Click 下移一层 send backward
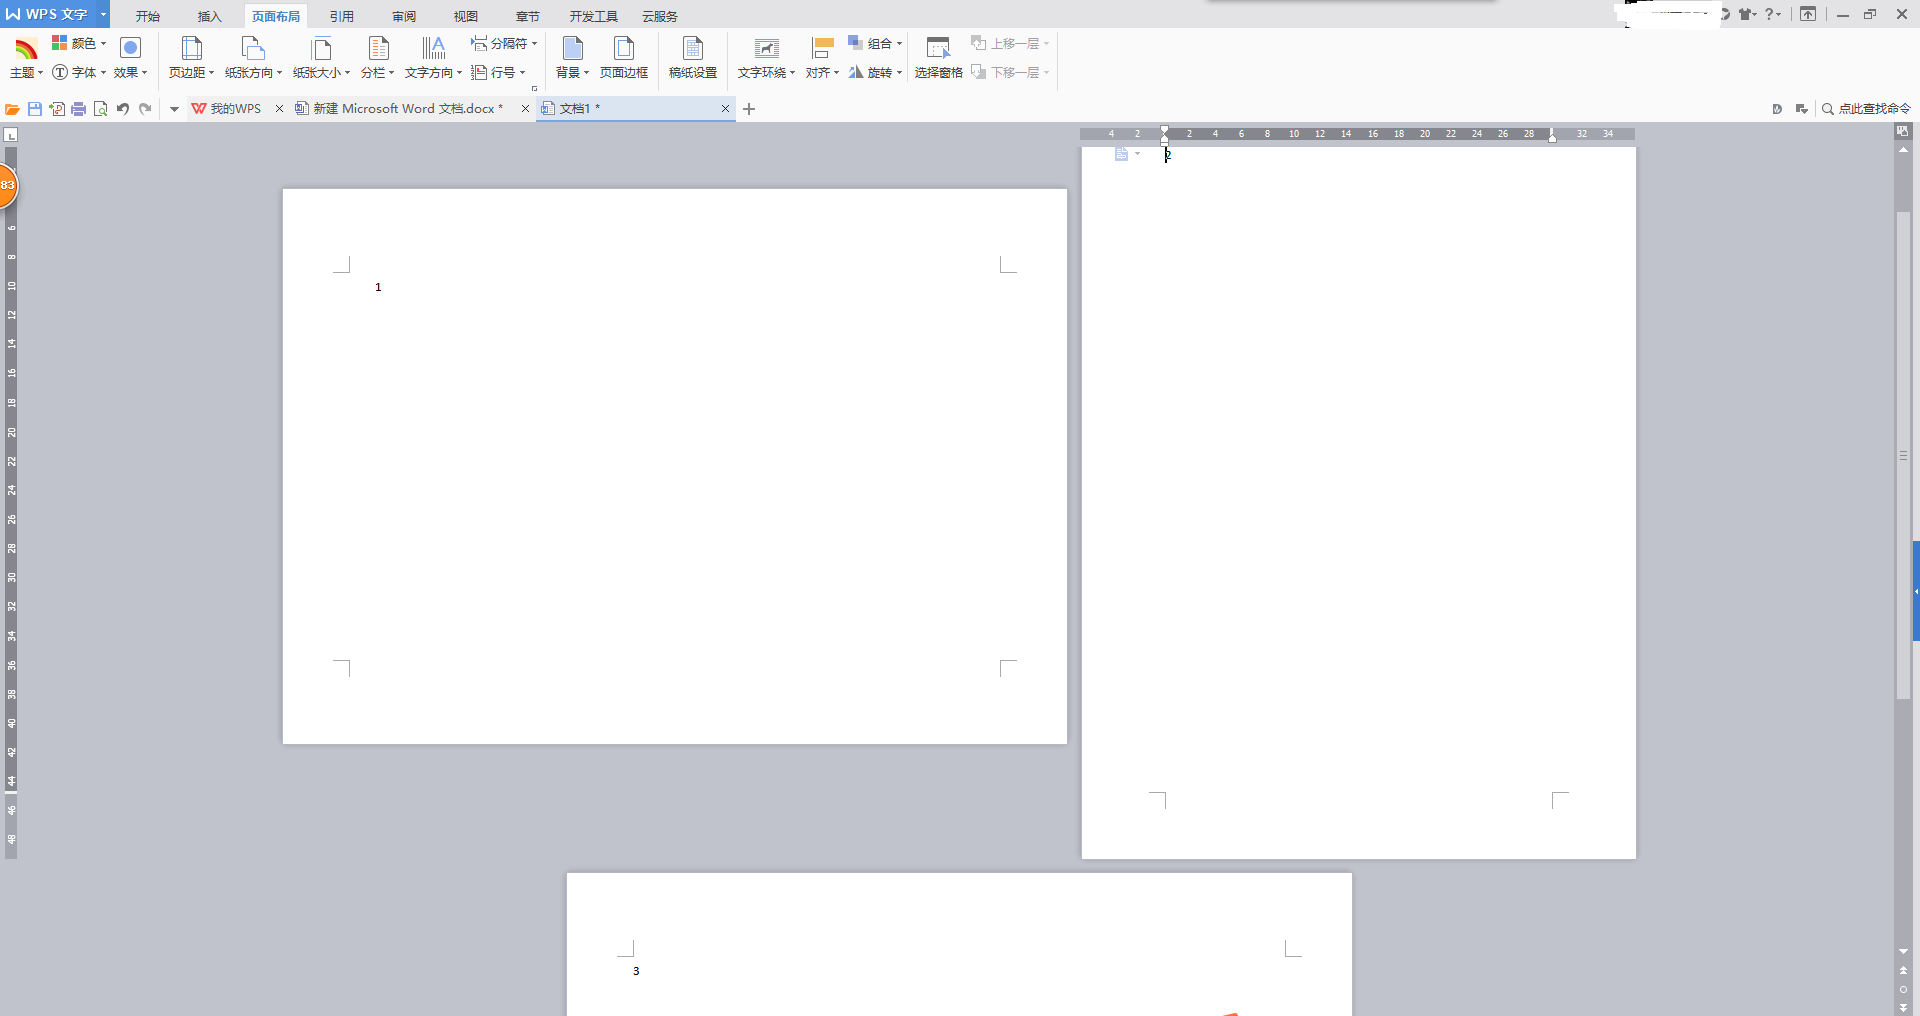This screenshot has width=1920, height=1016. pos(1010,72)
